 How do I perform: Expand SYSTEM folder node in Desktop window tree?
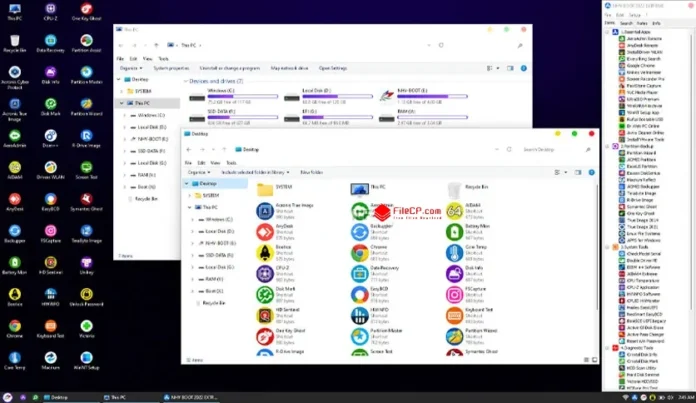(x=190, y=195)
